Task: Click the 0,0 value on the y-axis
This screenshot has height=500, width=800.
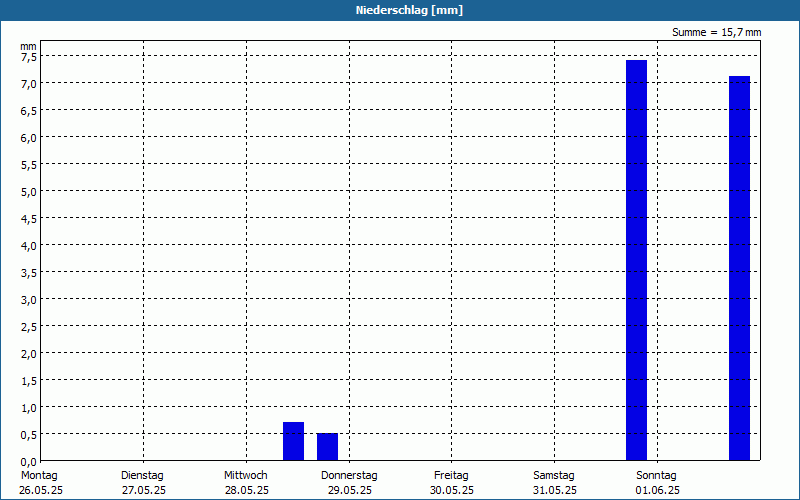Action: pyautogui.click(x=29, y=462)
